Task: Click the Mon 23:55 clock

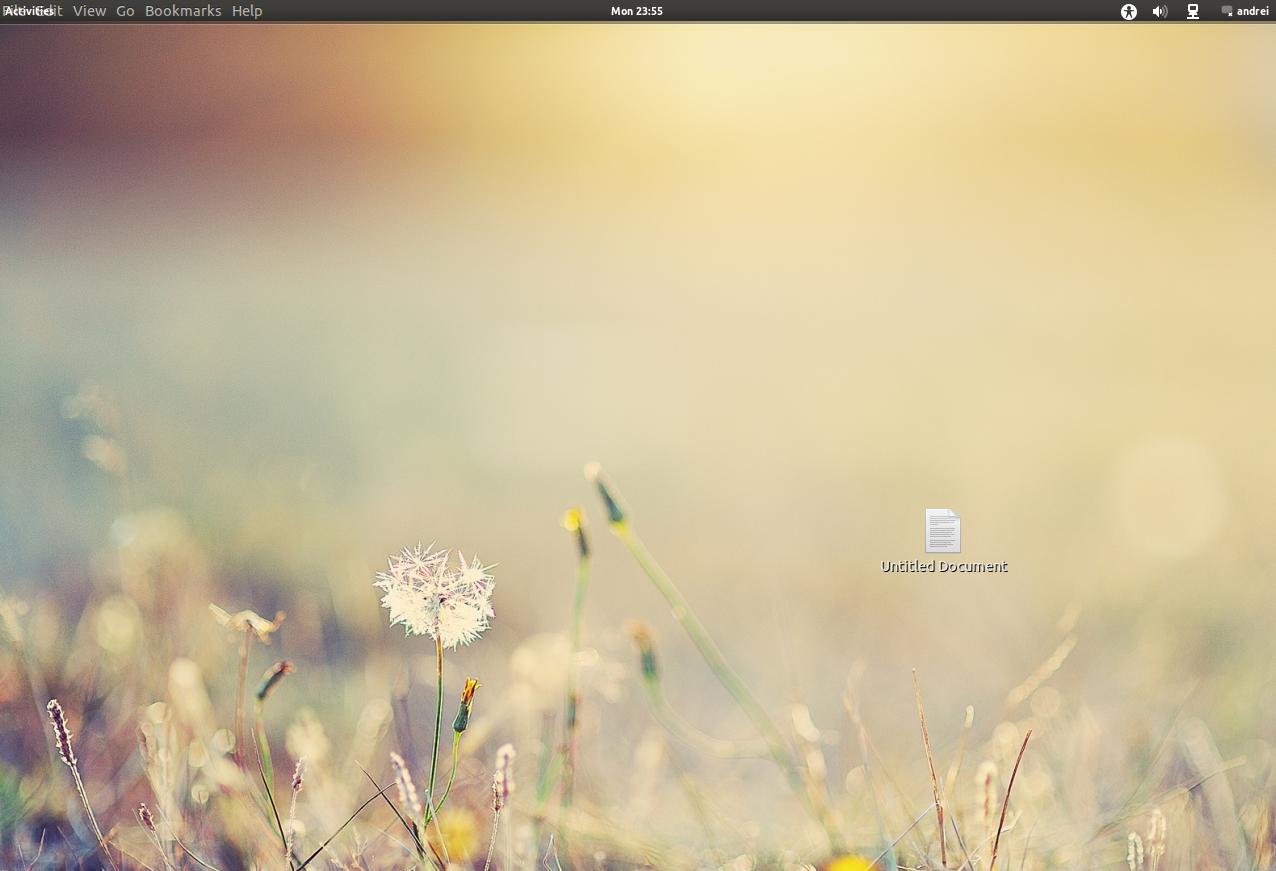Action: pyautogui.click(x=637, y=11)
